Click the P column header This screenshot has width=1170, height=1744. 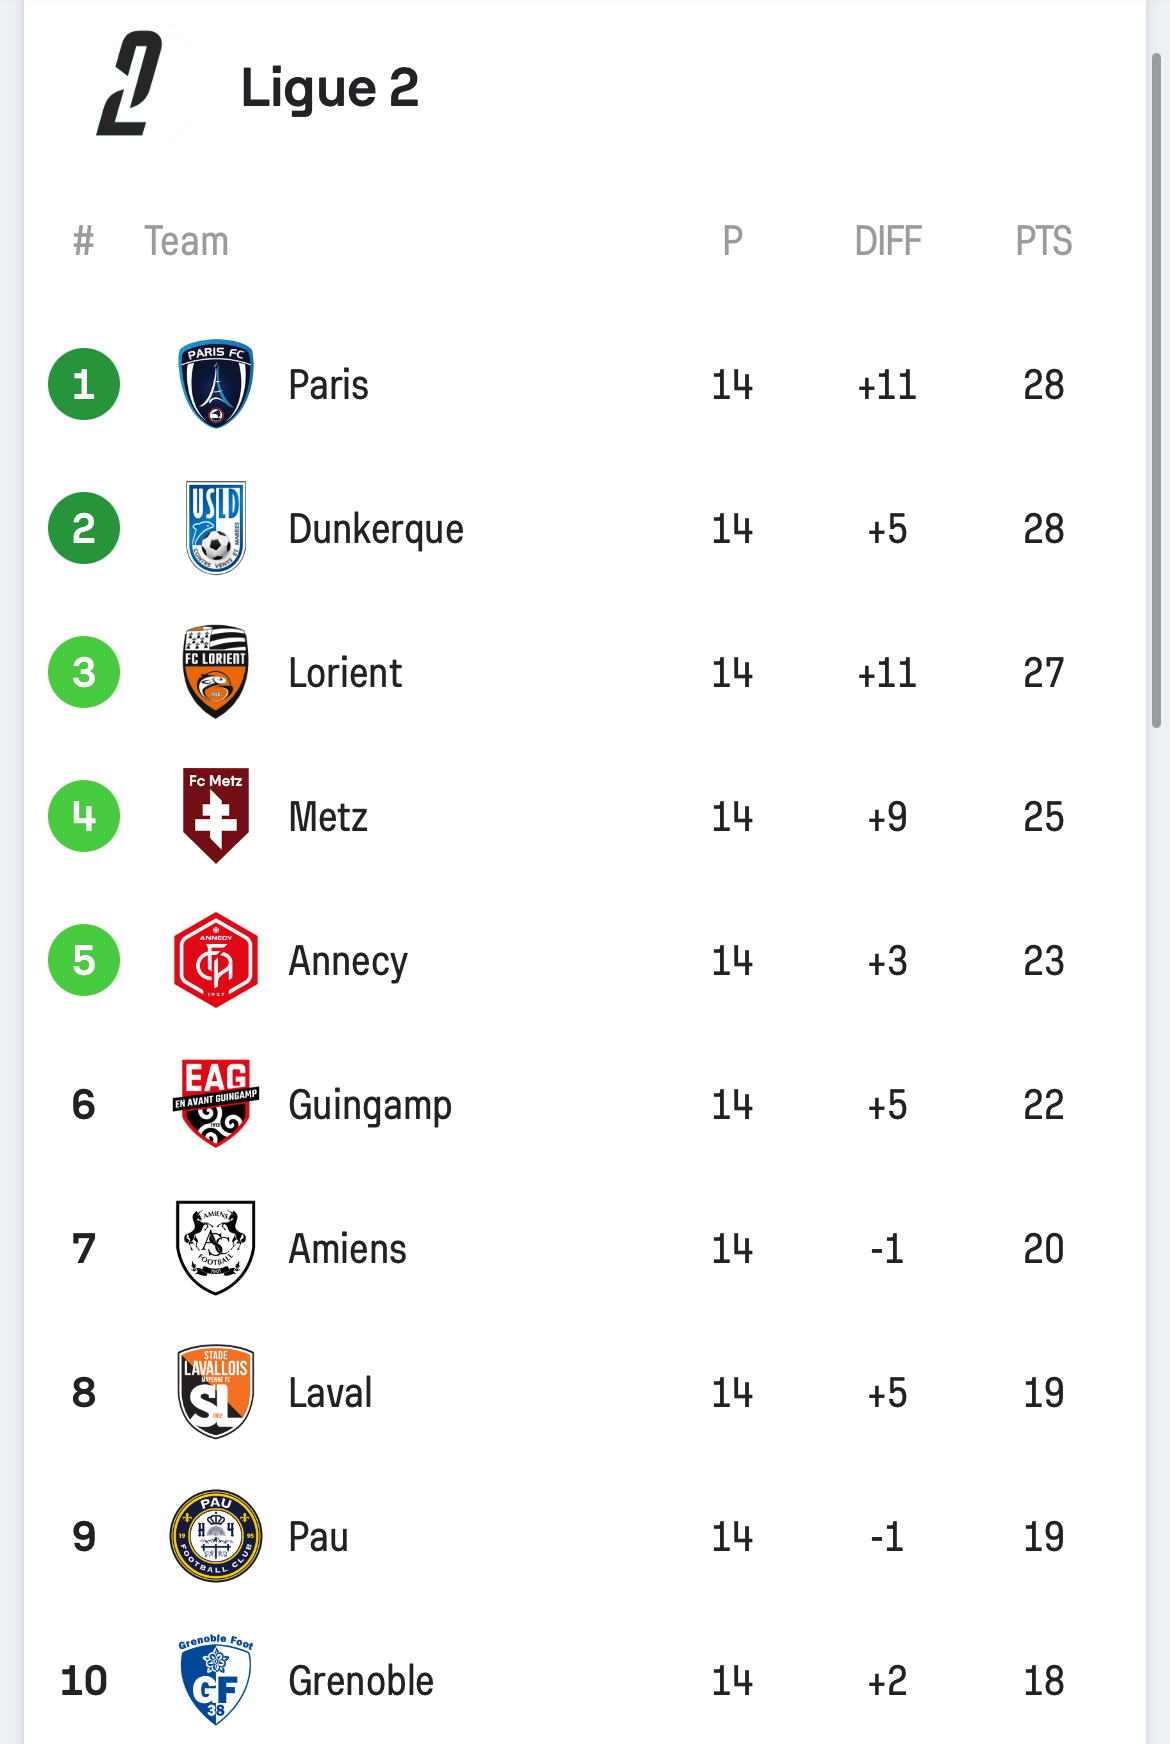(x=733, y=241)
